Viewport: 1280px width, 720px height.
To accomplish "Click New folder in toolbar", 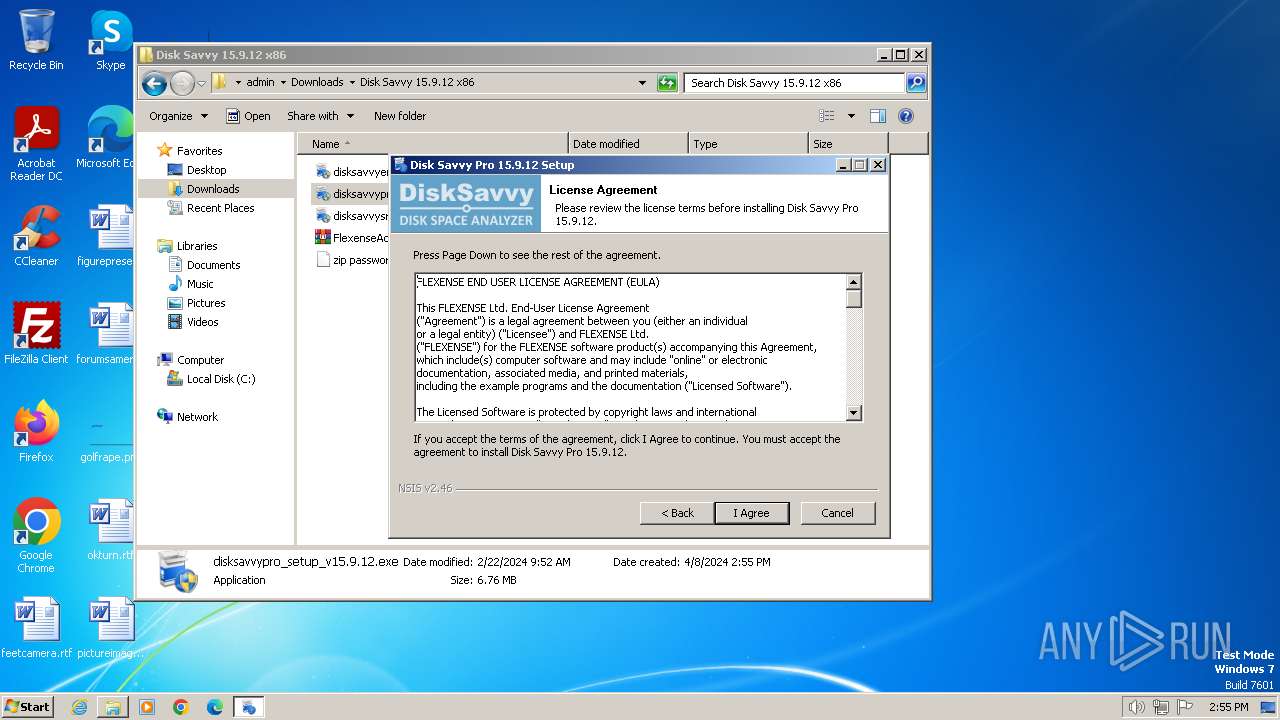I will click(x=400, y=116).
